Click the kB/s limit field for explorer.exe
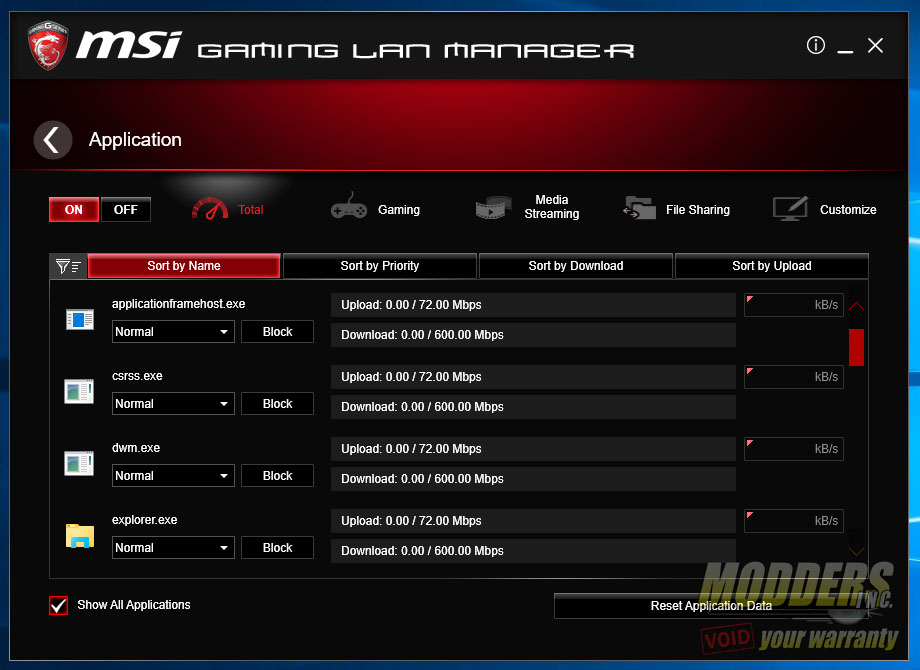920x670 pixels. pos(794,521)
